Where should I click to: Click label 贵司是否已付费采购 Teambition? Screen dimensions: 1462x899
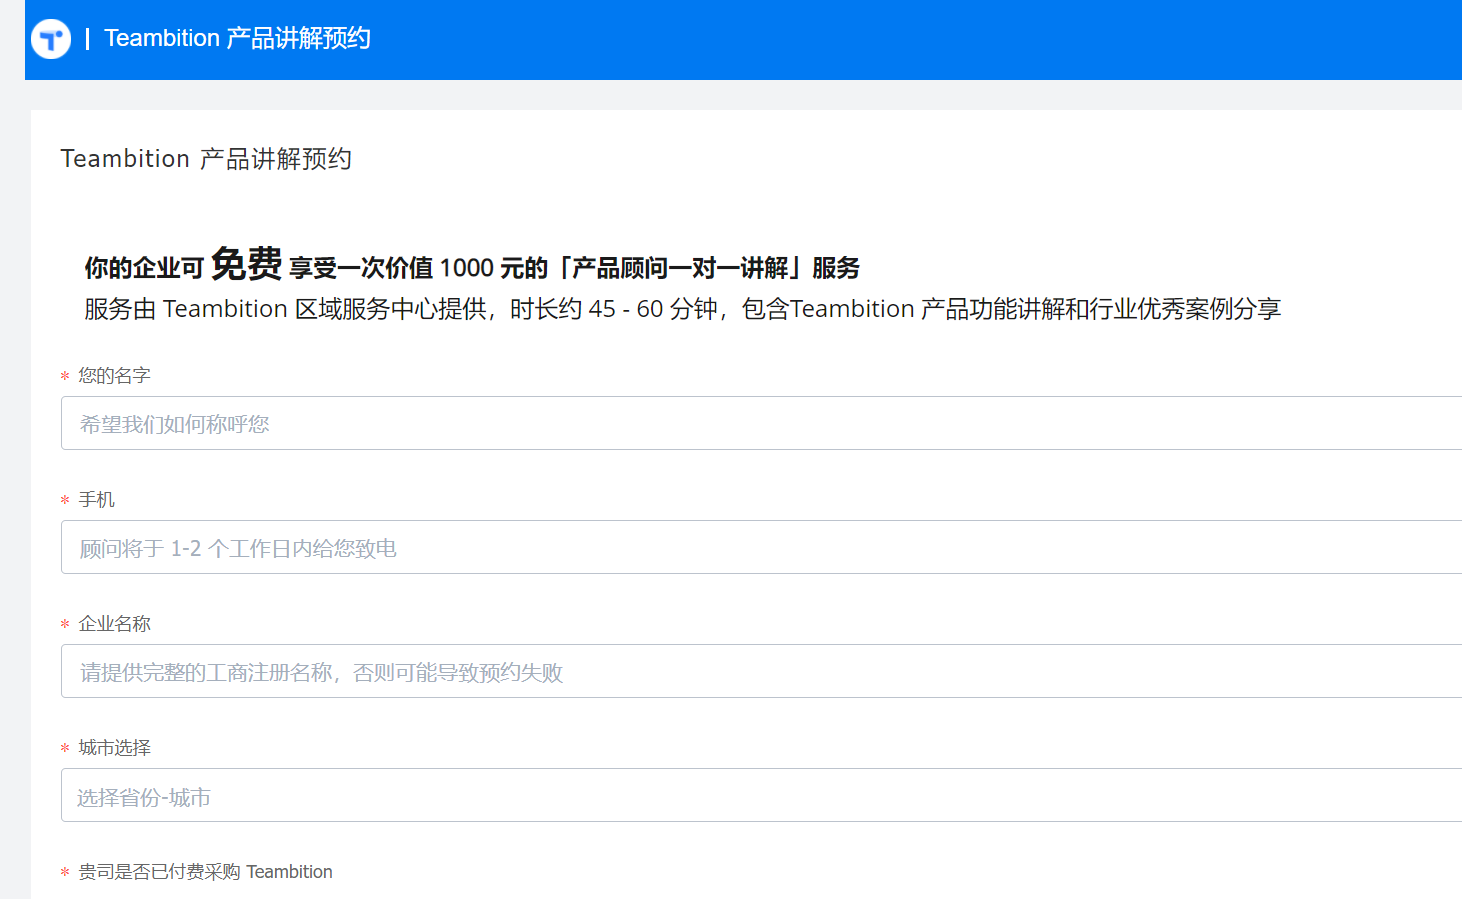[x=205, y=871]
